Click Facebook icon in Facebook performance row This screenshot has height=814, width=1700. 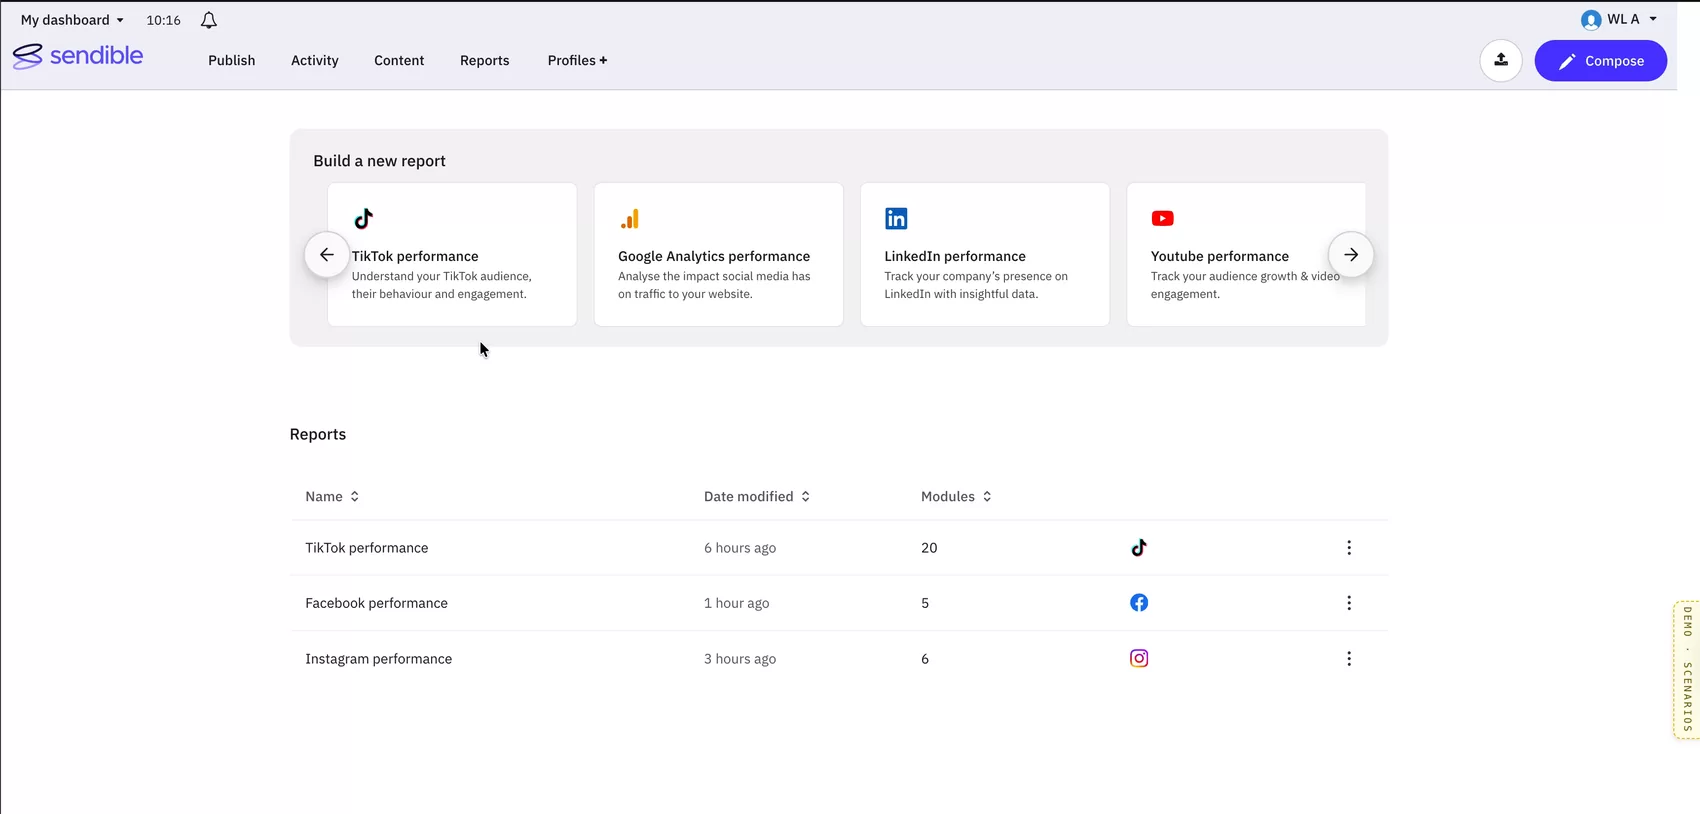click(x=1139, y=603)
